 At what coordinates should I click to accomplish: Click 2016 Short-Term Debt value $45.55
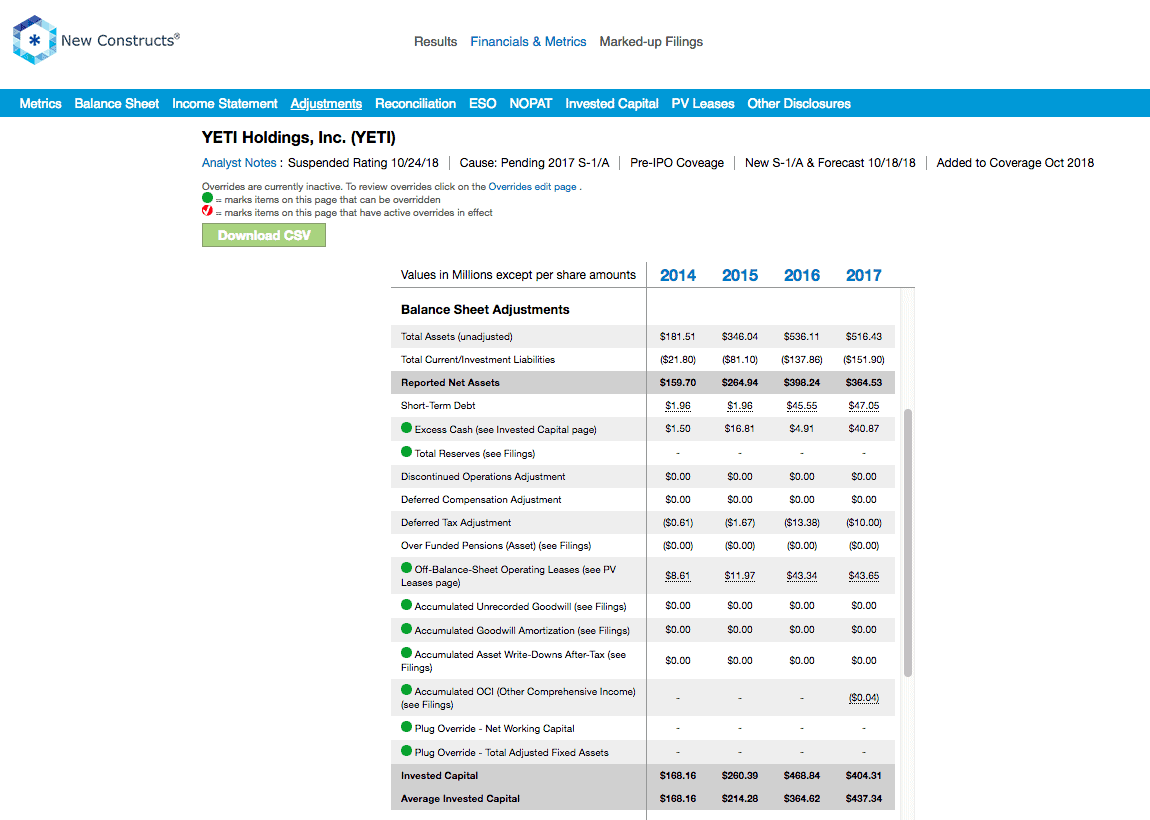(802, 406)
